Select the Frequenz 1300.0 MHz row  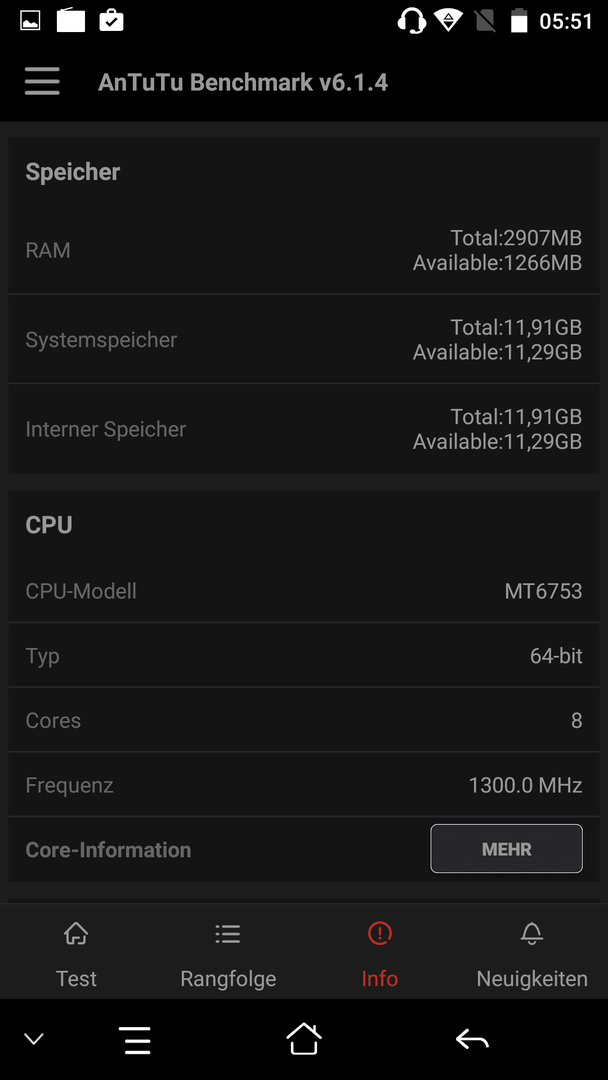pyautogui.click(x=304, y=785)
